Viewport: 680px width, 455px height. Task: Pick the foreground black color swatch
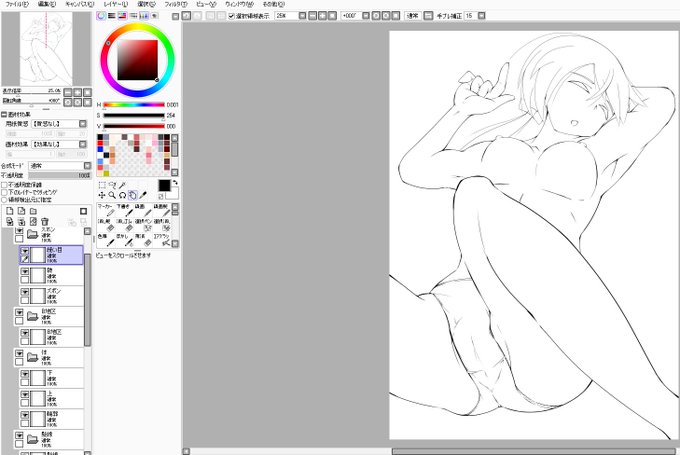[x=164, y=186]
